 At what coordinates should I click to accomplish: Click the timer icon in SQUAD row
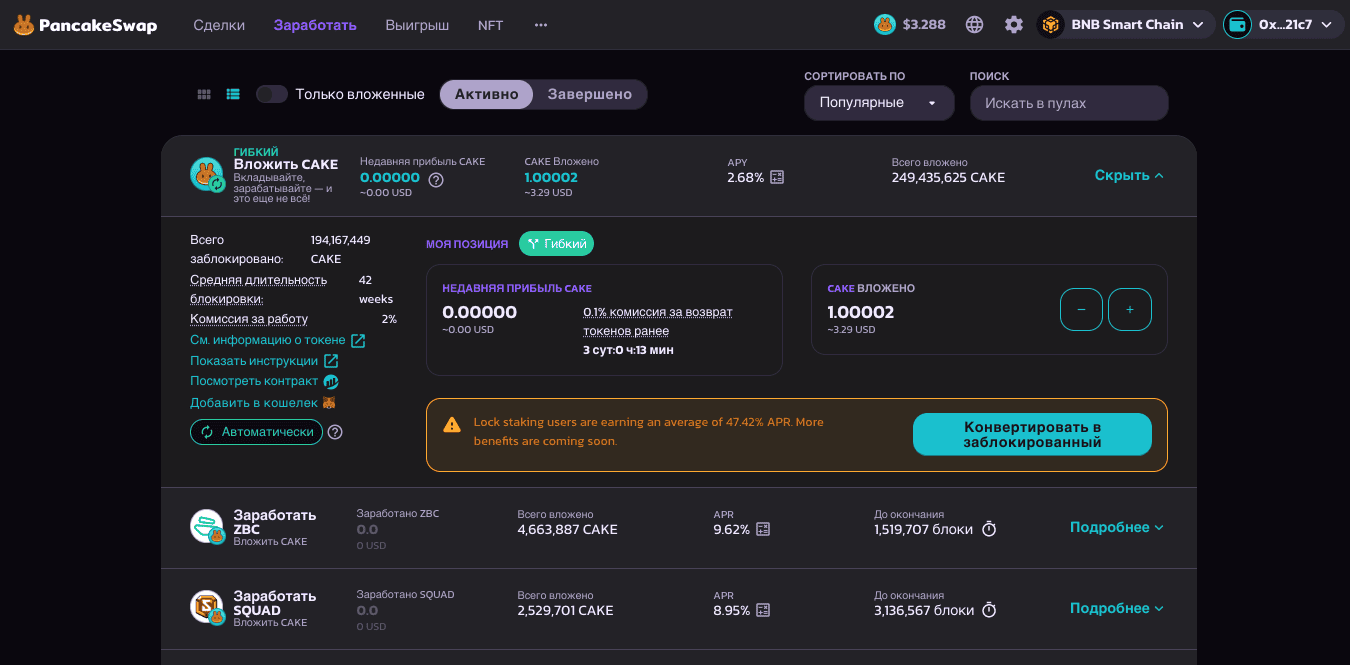coord(989,610)
